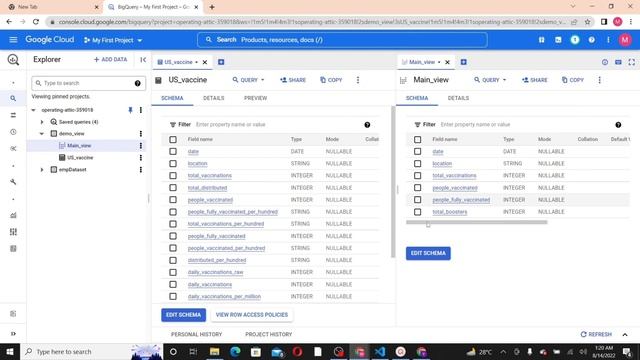Collapse the operating-attic-359018 project node
This screenshot has width=640, height=360.
[33, 110]
